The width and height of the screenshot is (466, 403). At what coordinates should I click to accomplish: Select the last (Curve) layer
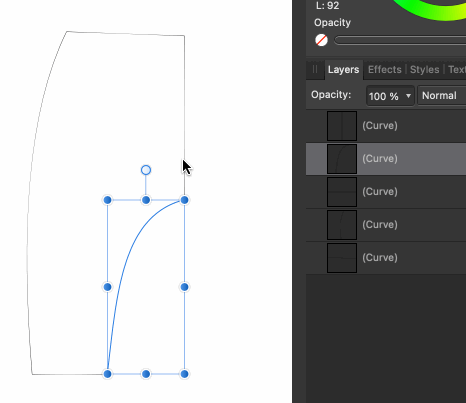pos(386,258)
